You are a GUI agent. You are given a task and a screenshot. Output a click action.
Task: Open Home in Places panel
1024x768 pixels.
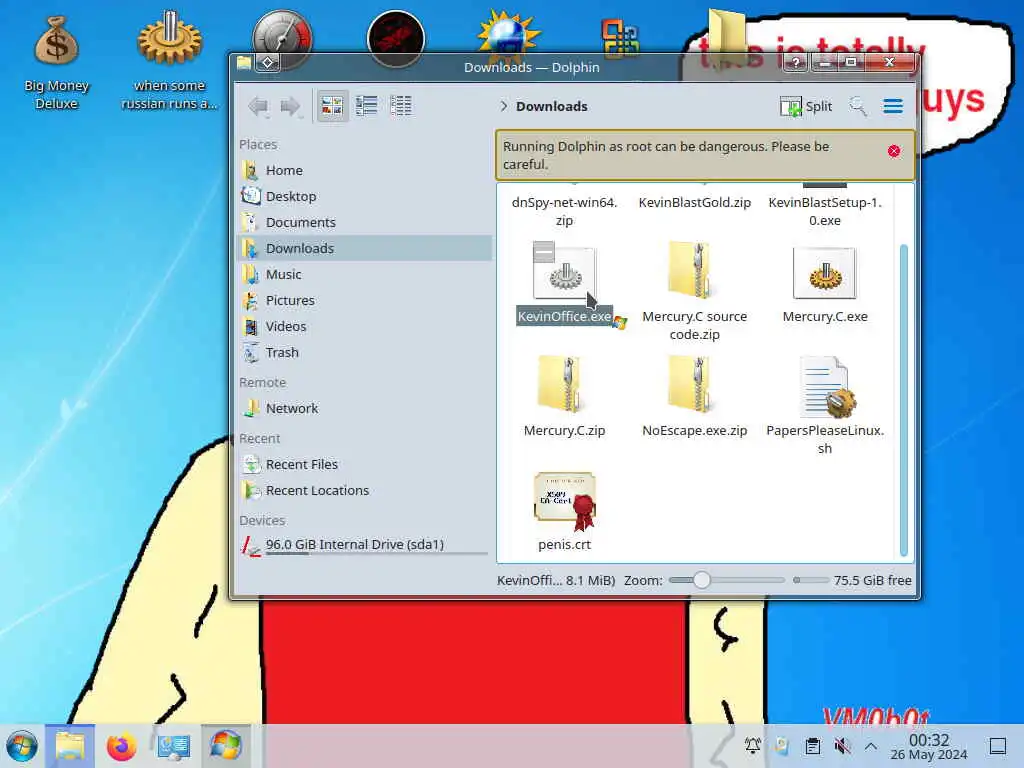pyautogui.click(x=364, y=170)
